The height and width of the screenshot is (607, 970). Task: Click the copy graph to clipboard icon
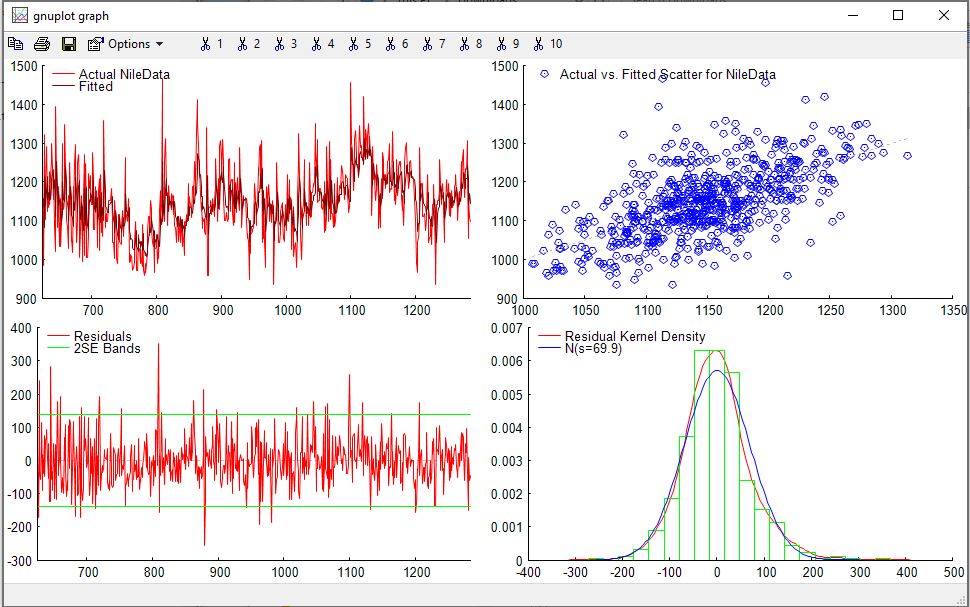point(15,44)
